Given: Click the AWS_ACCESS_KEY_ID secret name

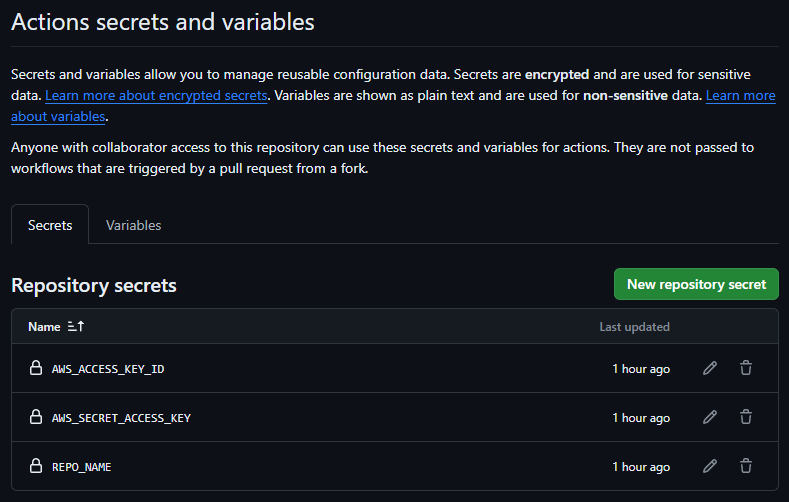Looking at the screenshot, I should (x=108, y=369).
